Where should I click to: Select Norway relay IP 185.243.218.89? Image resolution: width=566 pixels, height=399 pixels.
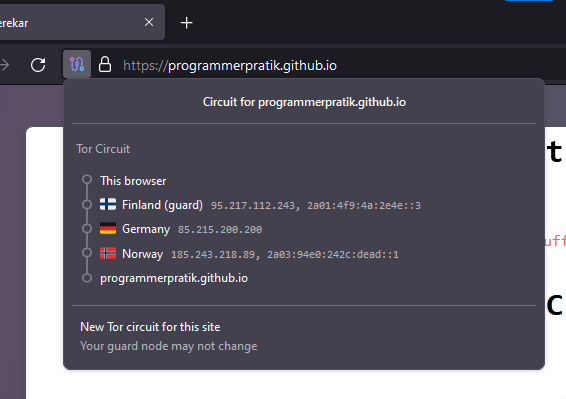[213, 255]
